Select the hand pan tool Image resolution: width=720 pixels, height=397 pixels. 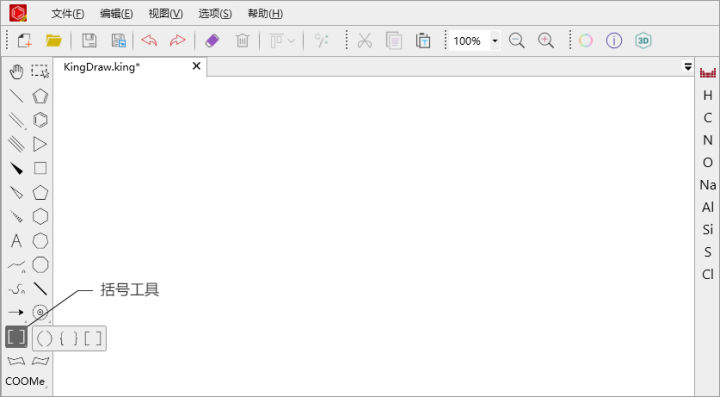tap(17, 72)
